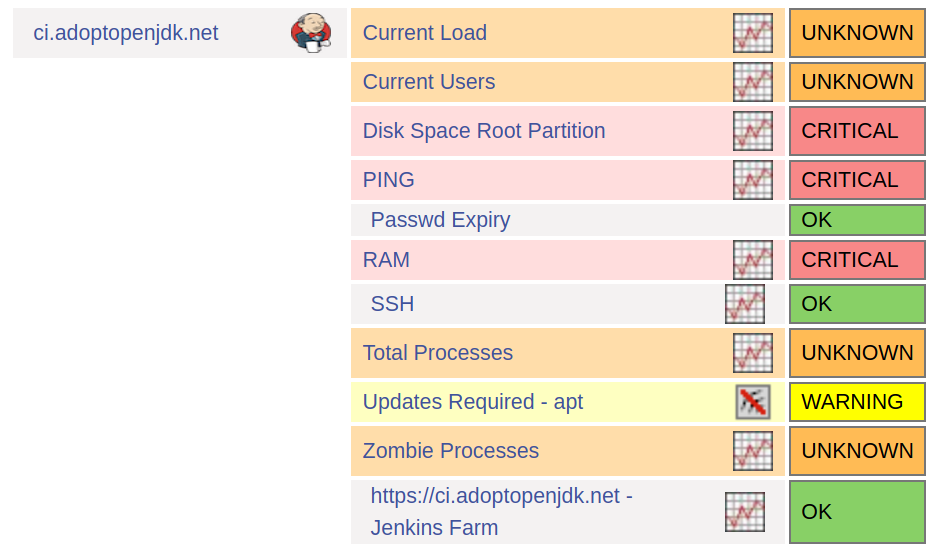Click the OK status for SSH

pyautogui.click(x=857, y=304)
